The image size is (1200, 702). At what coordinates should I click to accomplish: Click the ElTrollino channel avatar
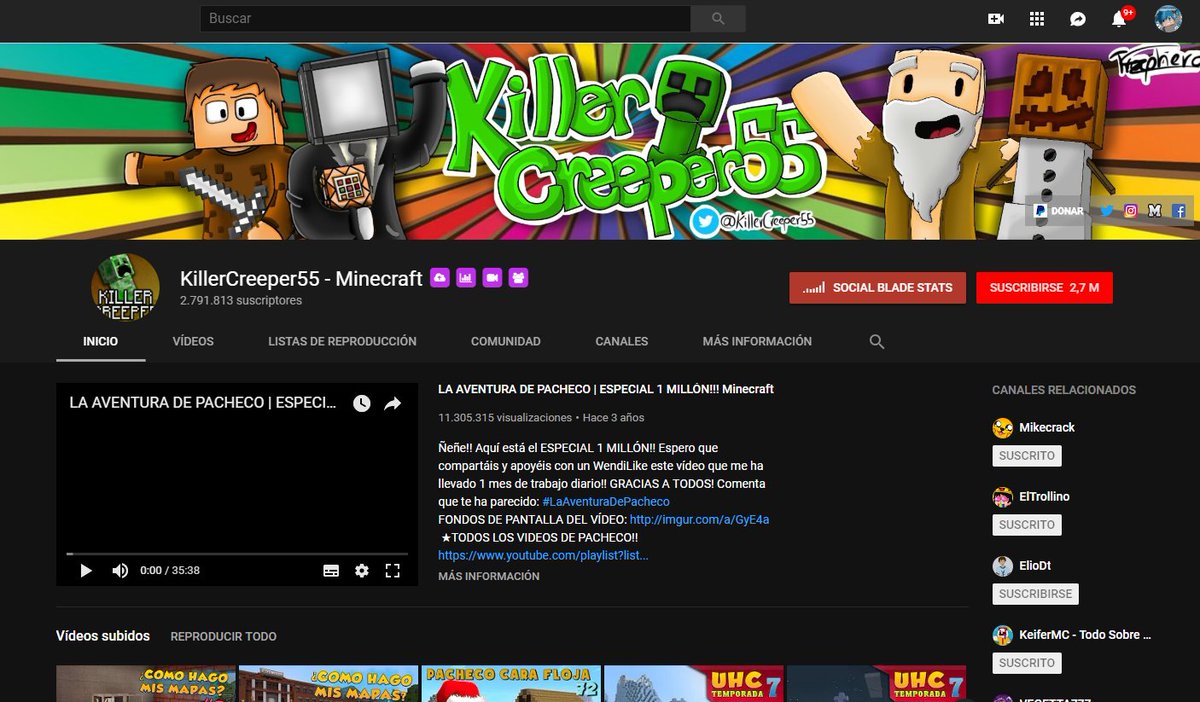1003,497
